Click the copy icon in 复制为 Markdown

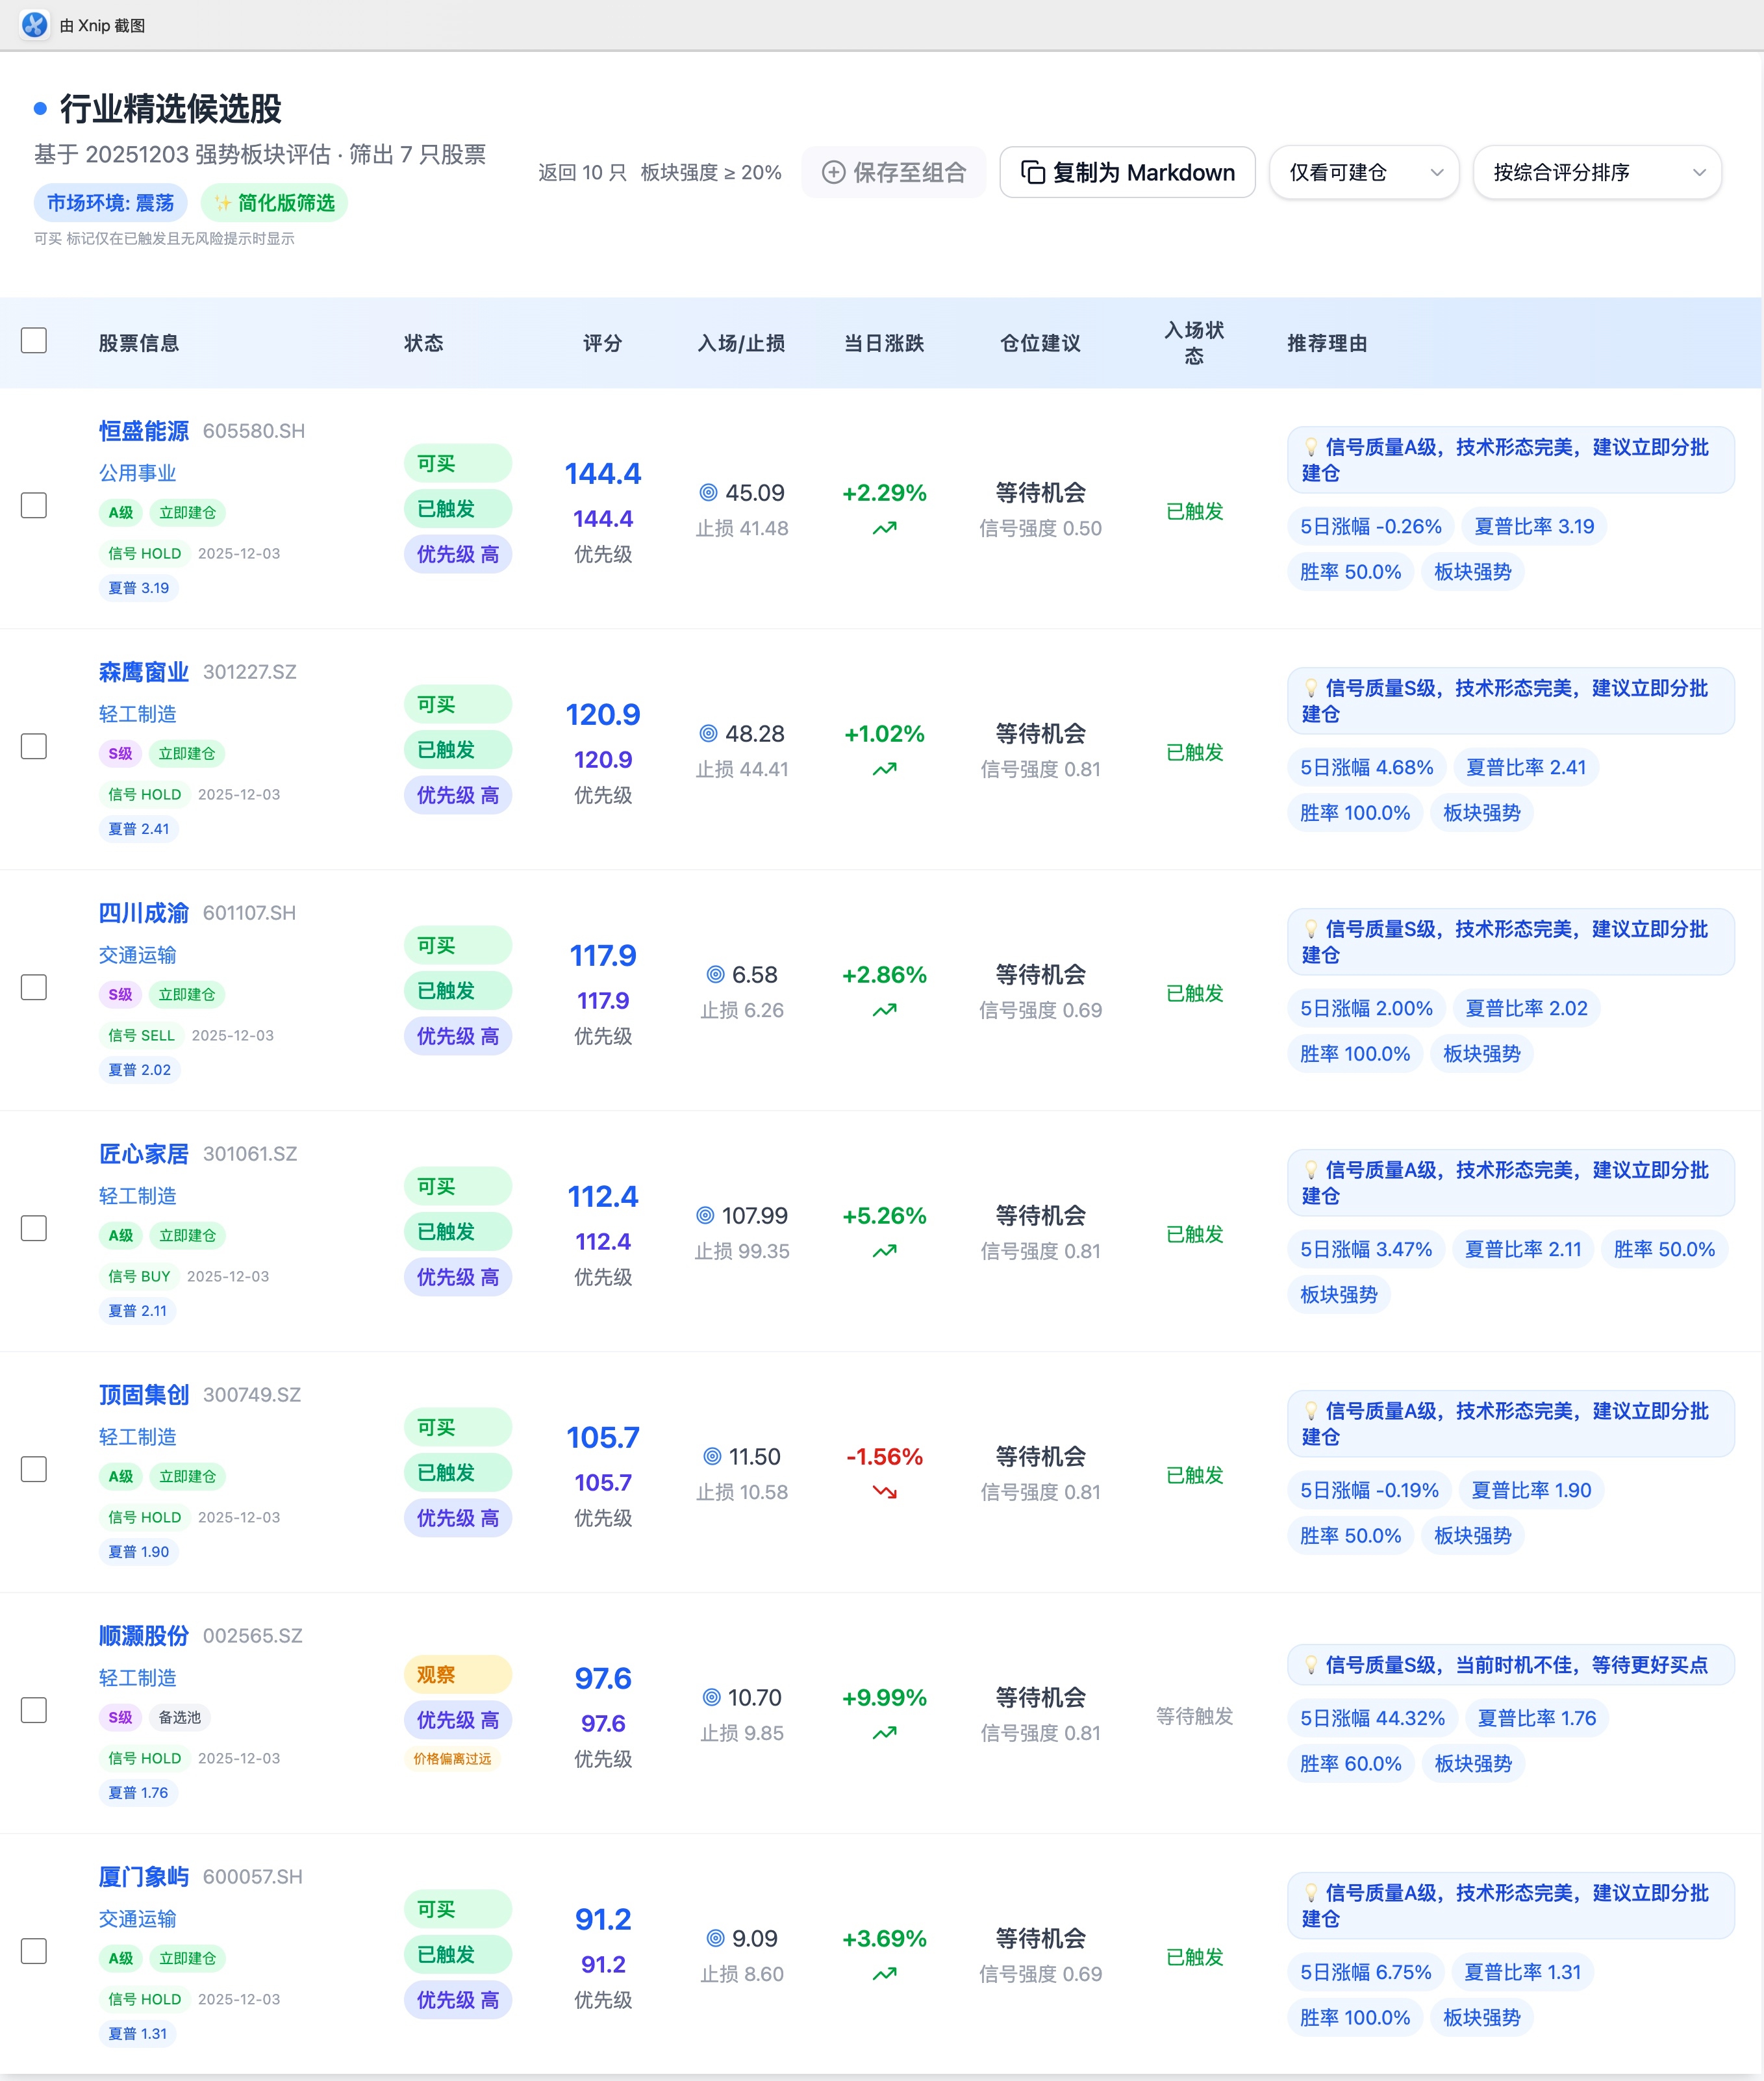tap(1033, 172)
